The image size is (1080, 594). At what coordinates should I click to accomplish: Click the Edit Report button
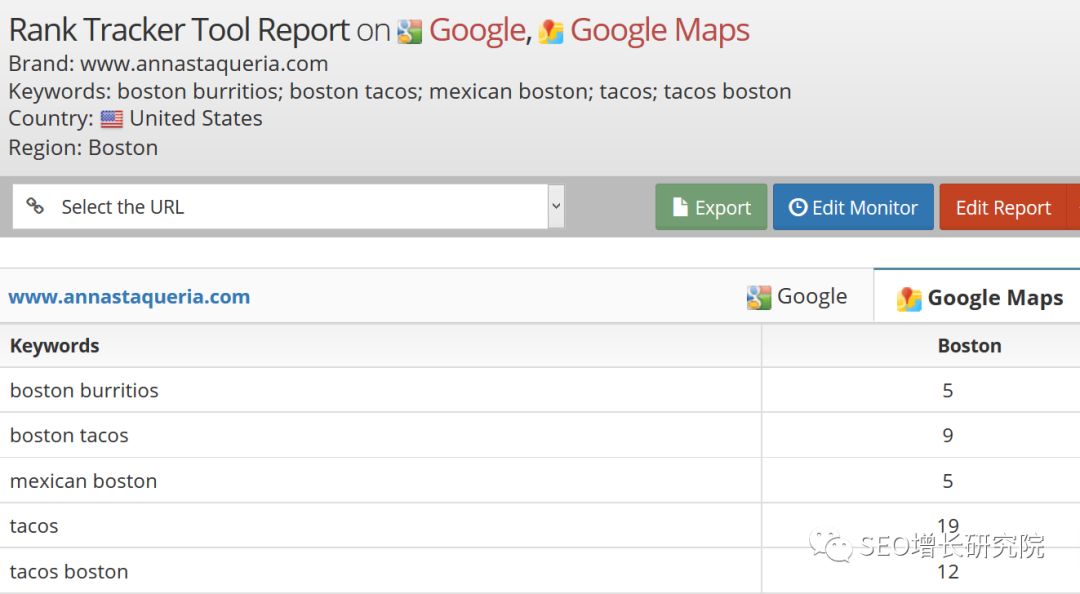1004,207
